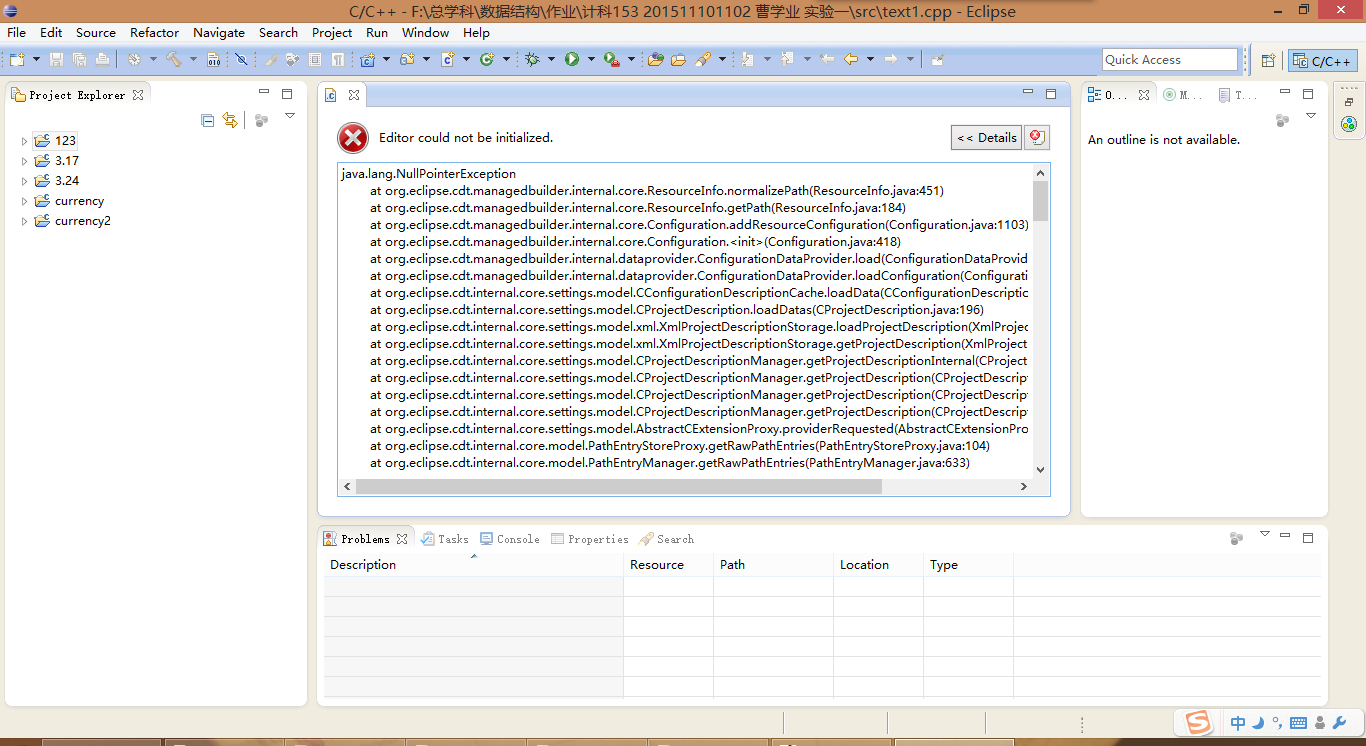Click the << Details button
The width and height of the screenshot is (1366, 746).
(986, 138)
